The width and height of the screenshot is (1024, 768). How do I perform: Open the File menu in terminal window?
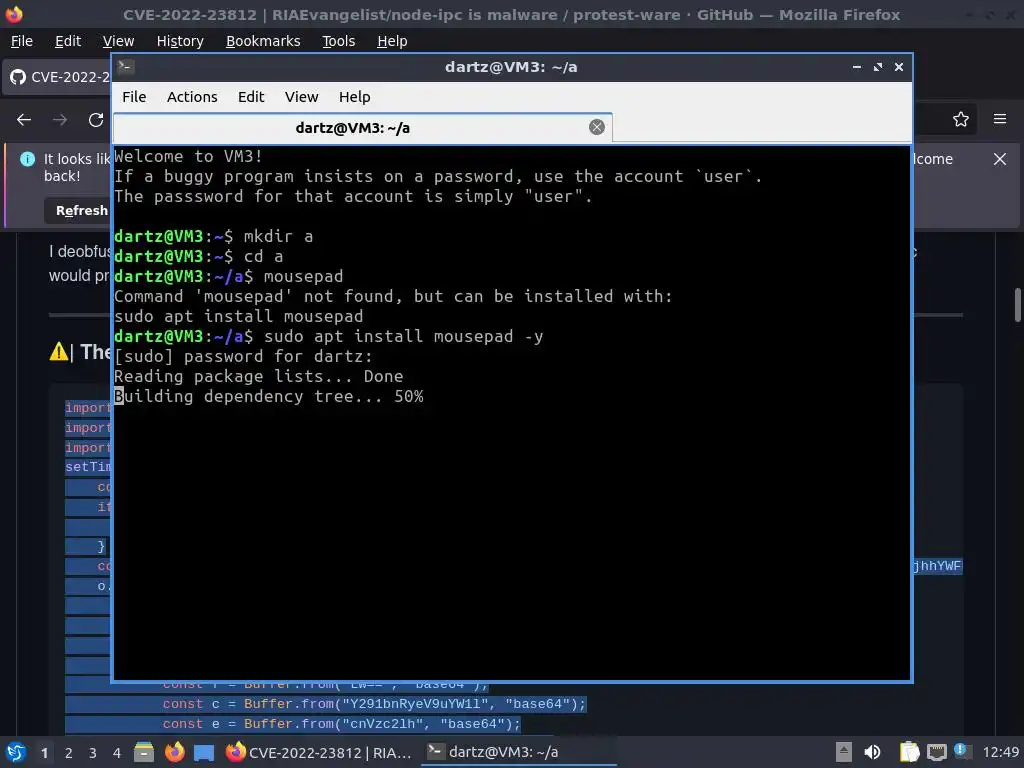click(x=134, y=97)
